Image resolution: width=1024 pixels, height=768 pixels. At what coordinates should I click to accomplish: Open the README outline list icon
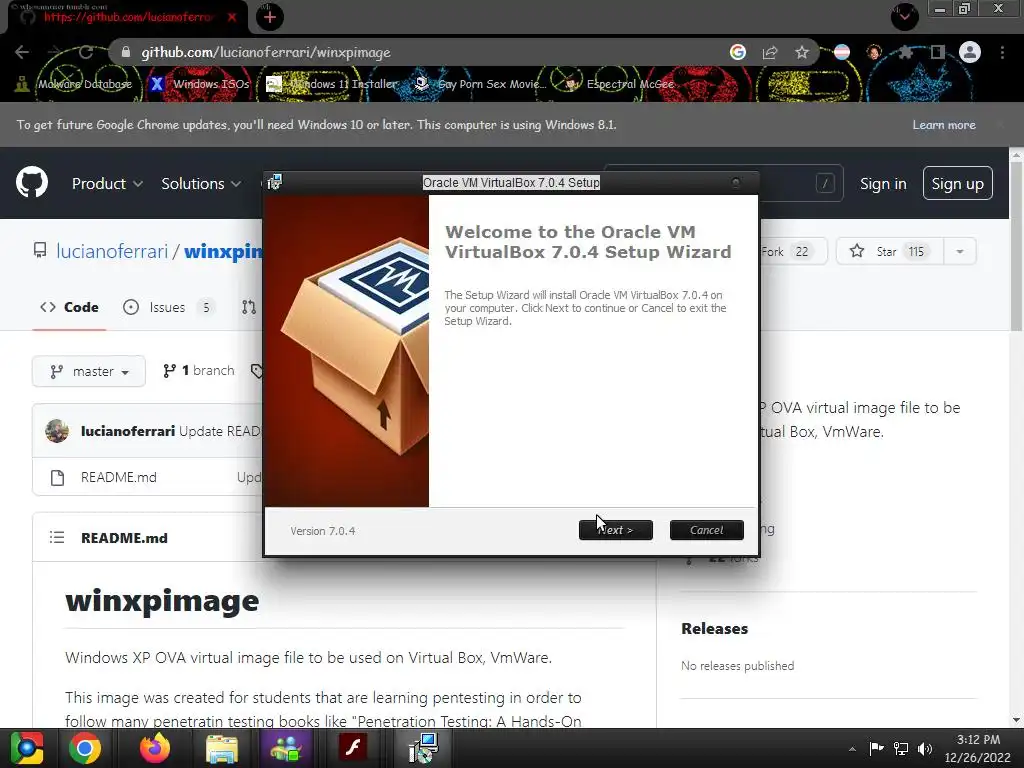pyautogui.click(x=57, y=537)
